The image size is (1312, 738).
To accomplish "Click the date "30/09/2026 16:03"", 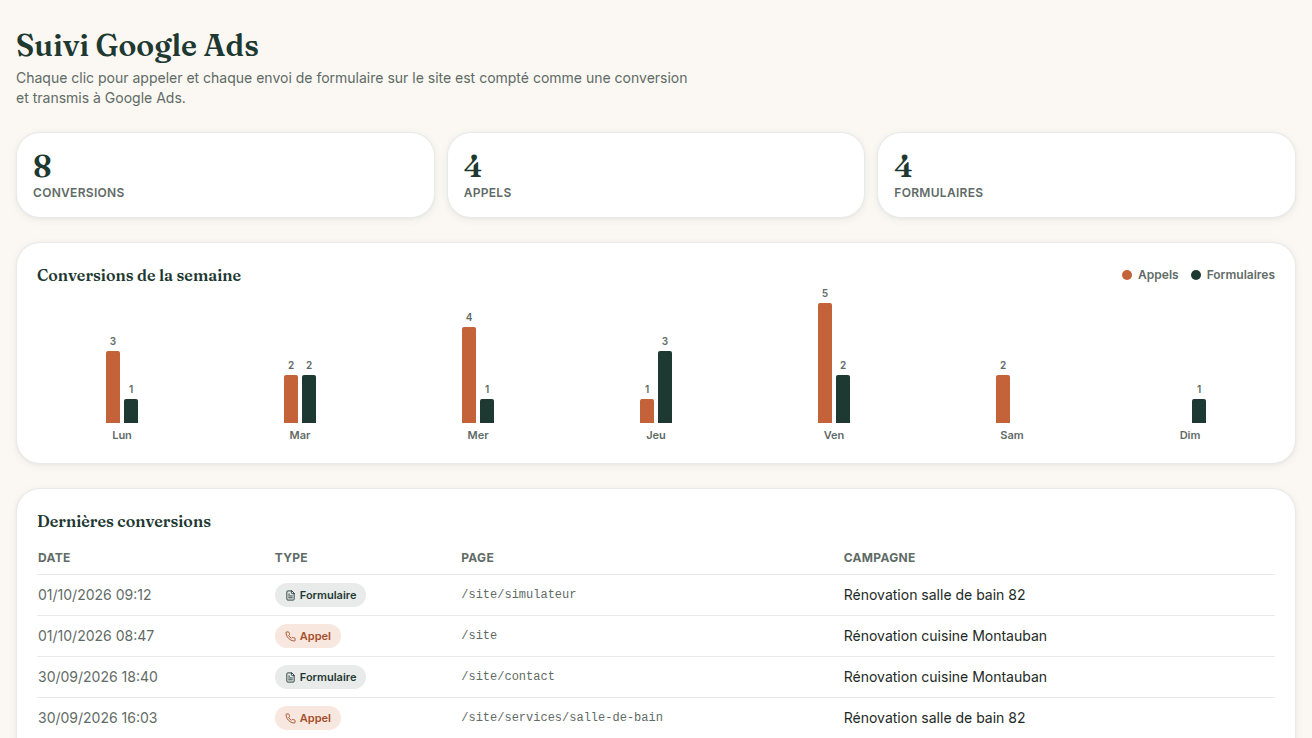I will (x=98, y=718).
